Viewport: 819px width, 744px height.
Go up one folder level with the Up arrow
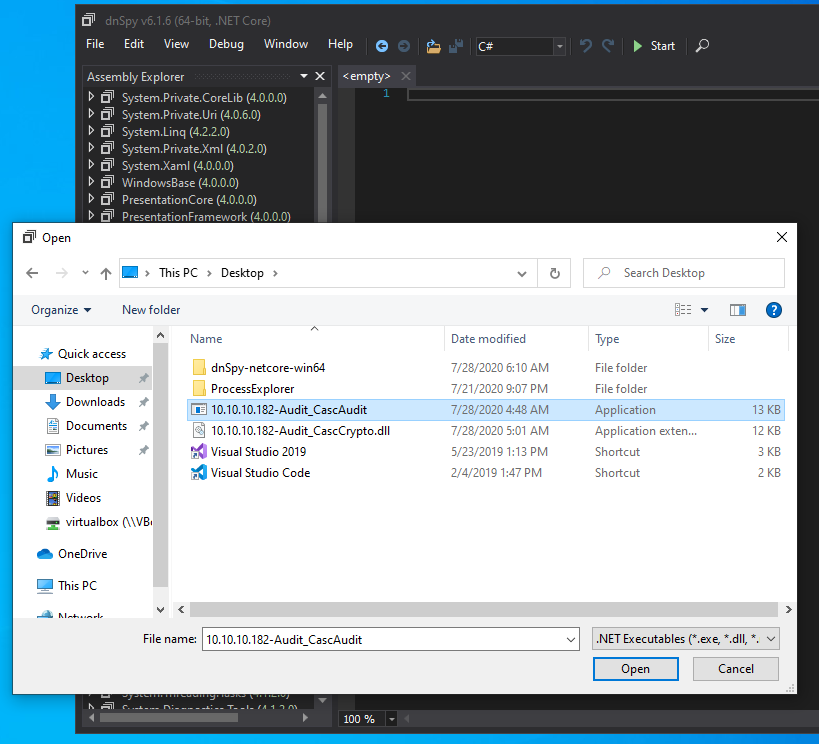106,273
